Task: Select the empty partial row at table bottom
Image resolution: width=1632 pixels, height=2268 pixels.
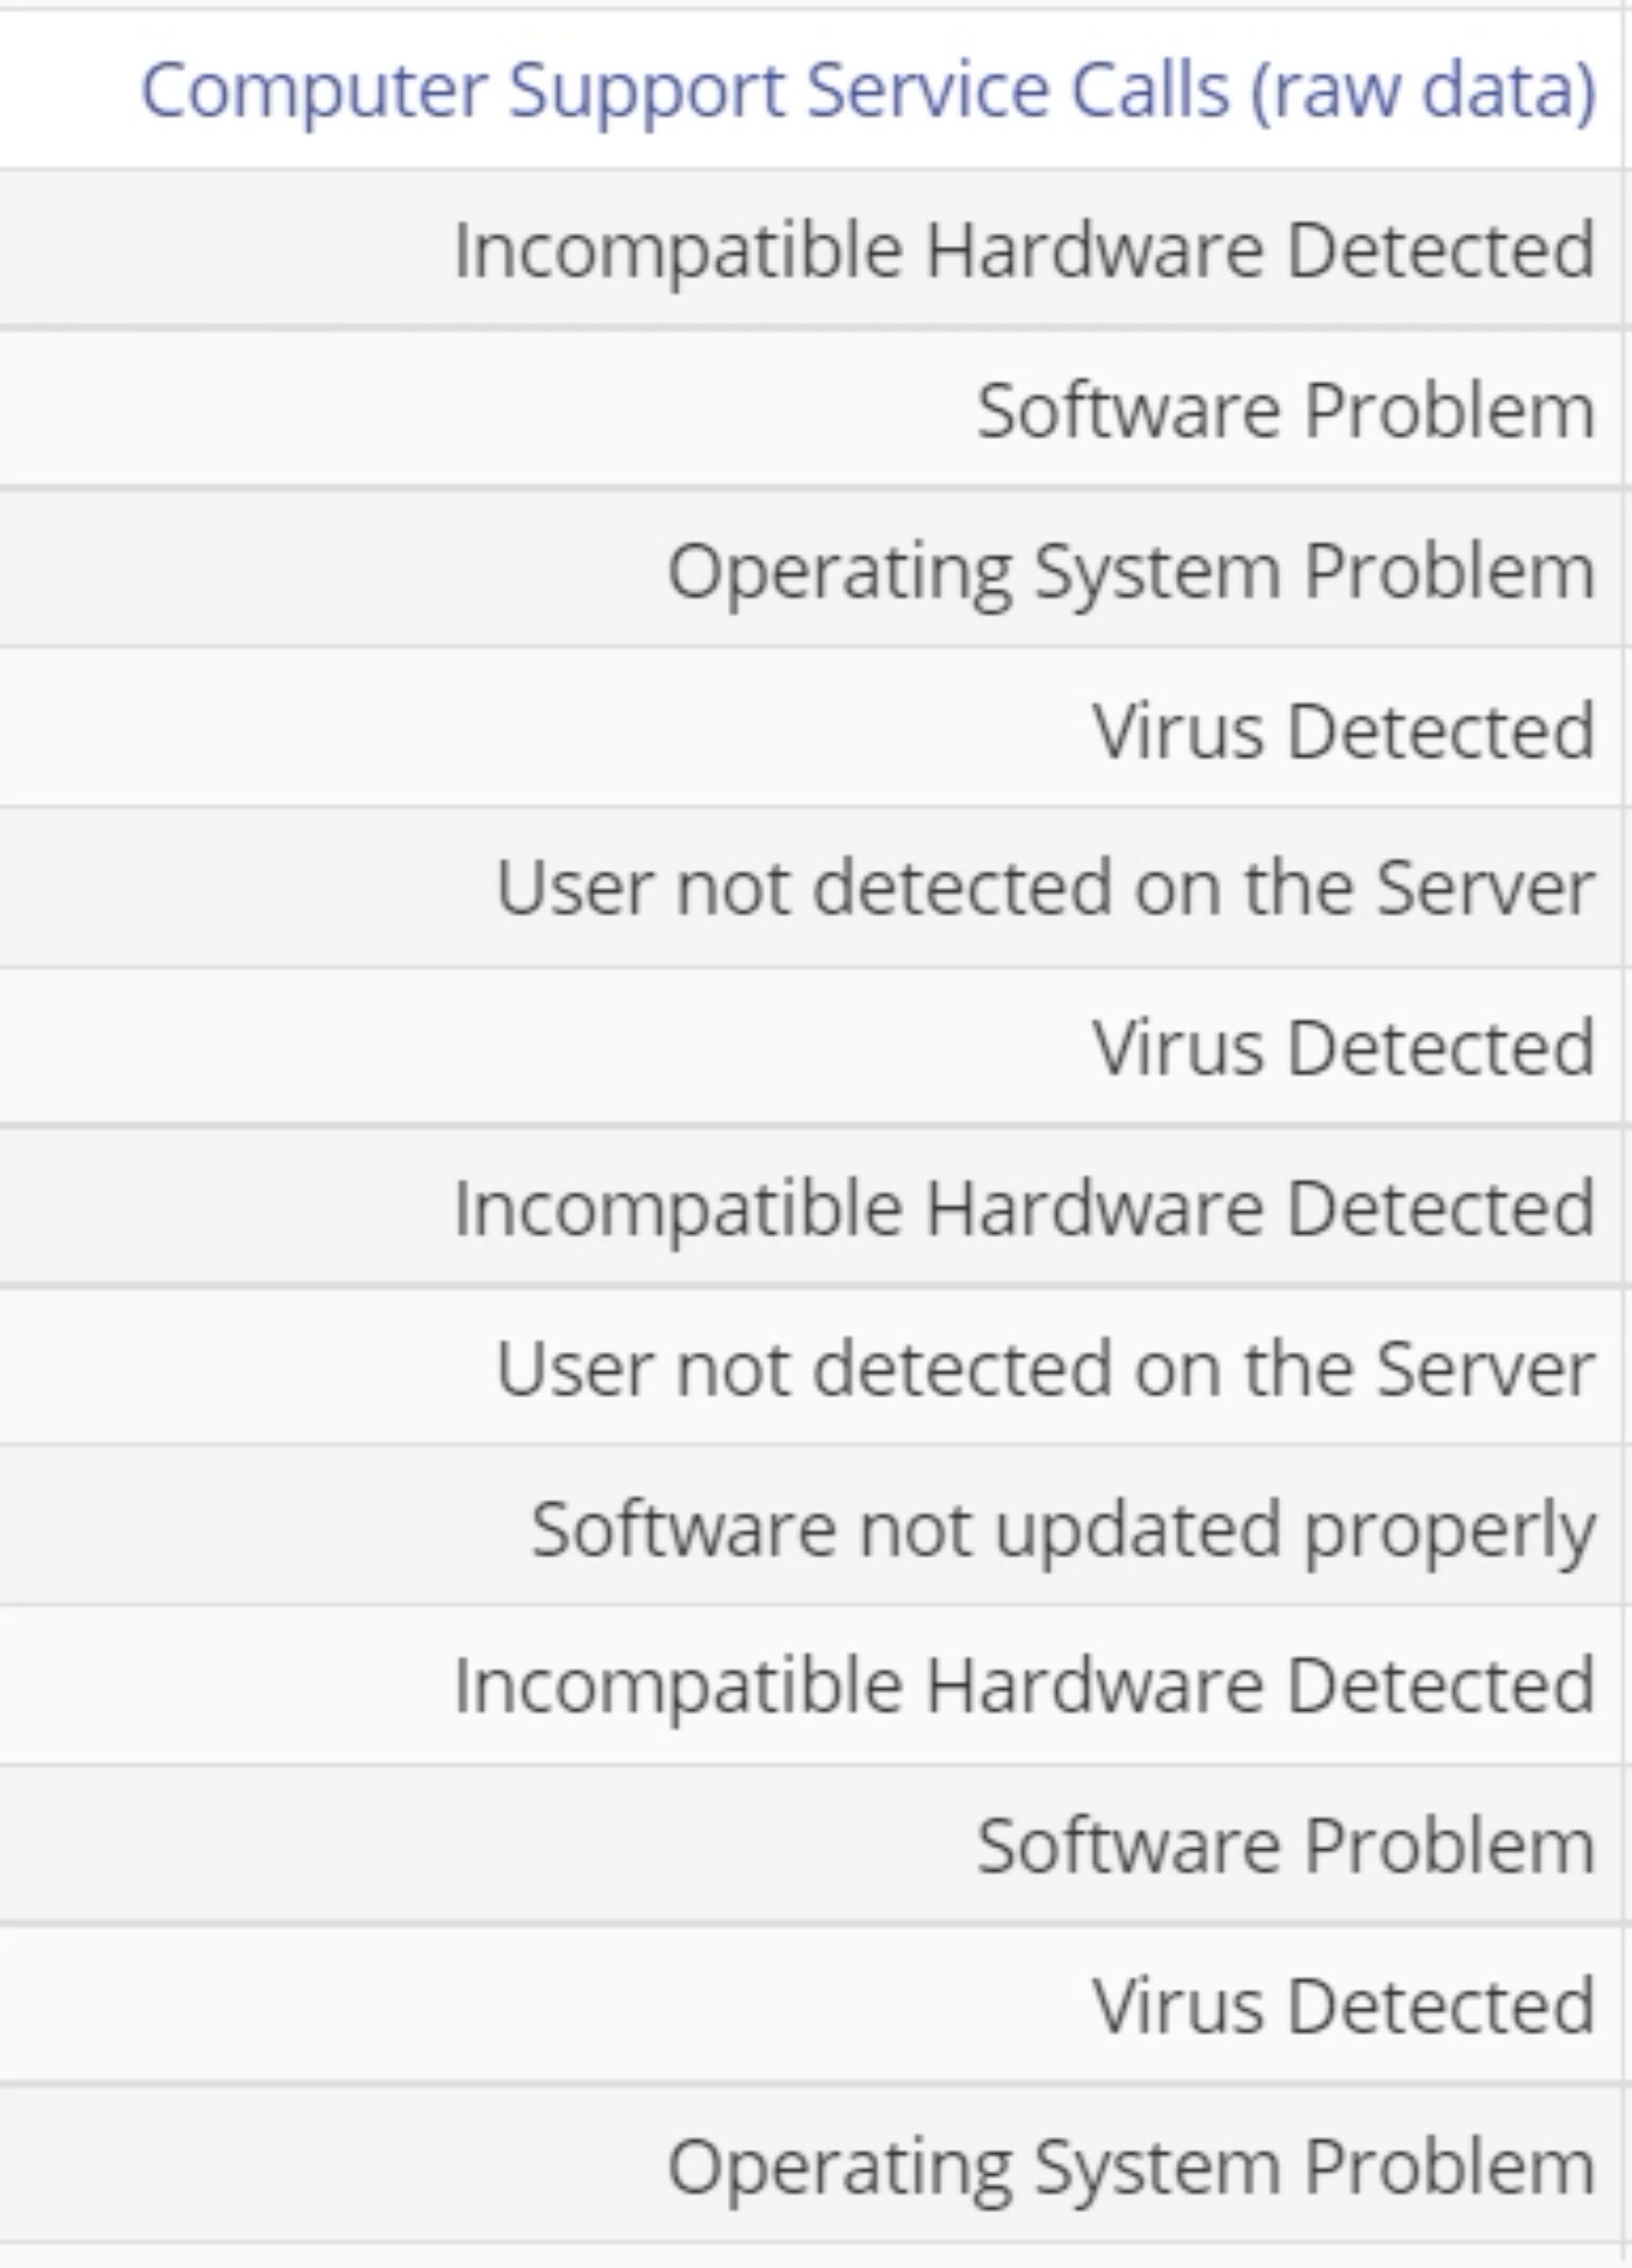Action: (x=810, y=2257)
